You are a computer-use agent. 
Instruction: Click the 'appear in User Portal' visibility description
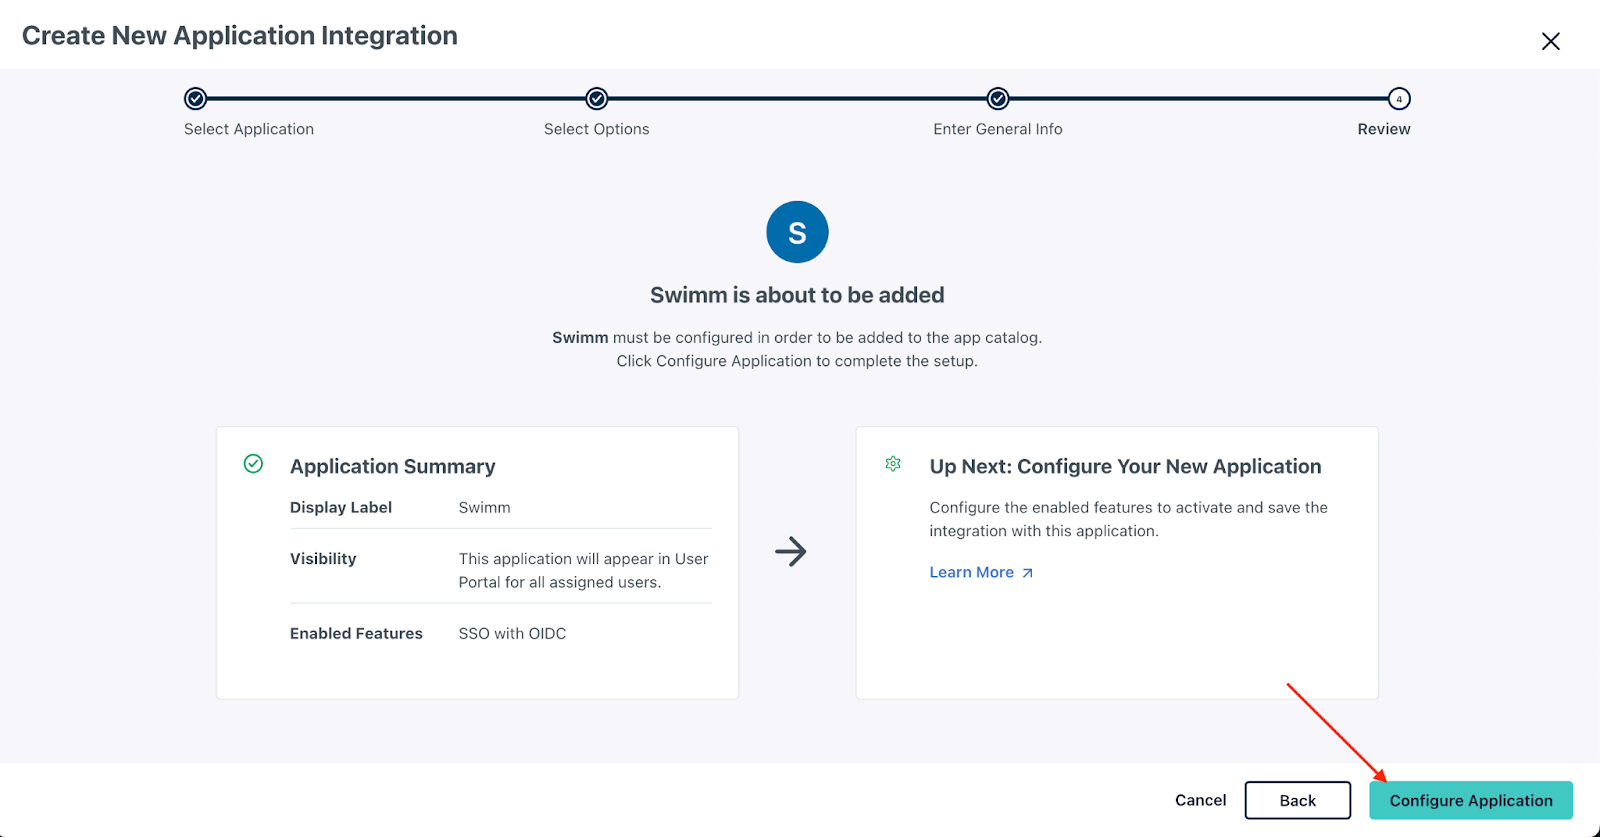click(x=584, y=570)
